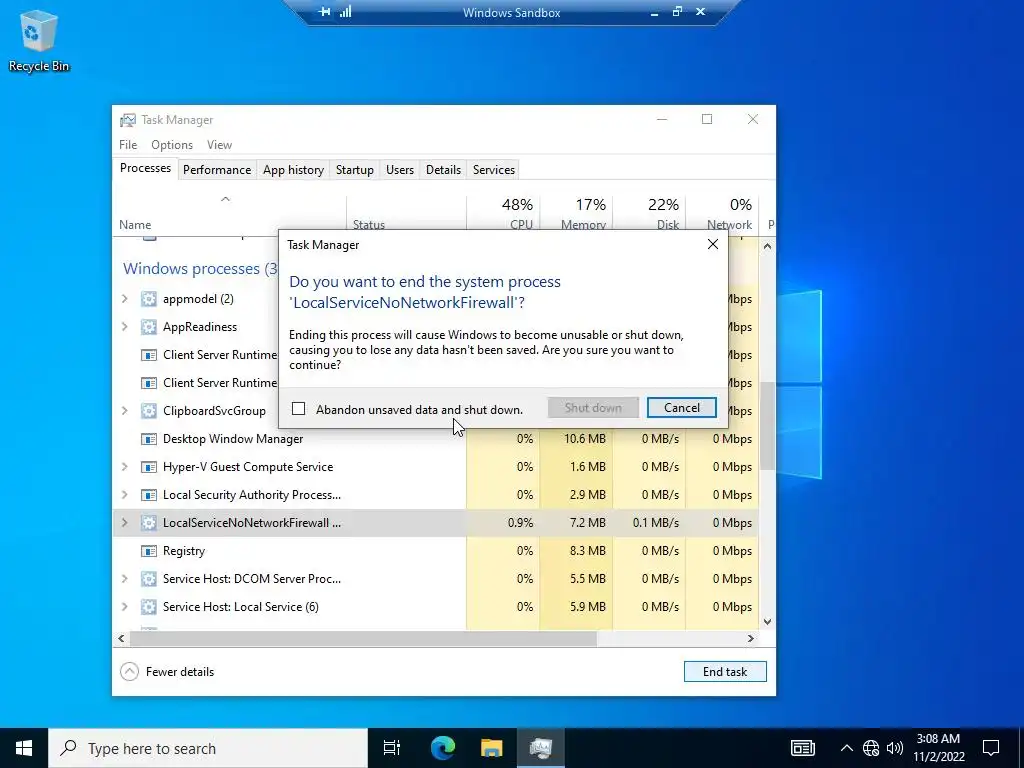The image size is (1024, 768).
Task: Click horizontal scrollbar left arrow
Action: coord(121,638)
